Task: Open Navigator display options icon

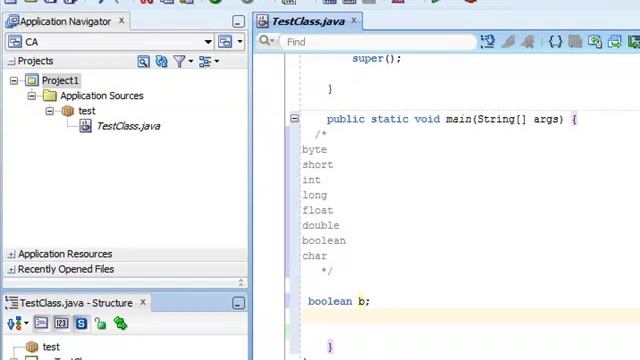Action: [204, 62]
